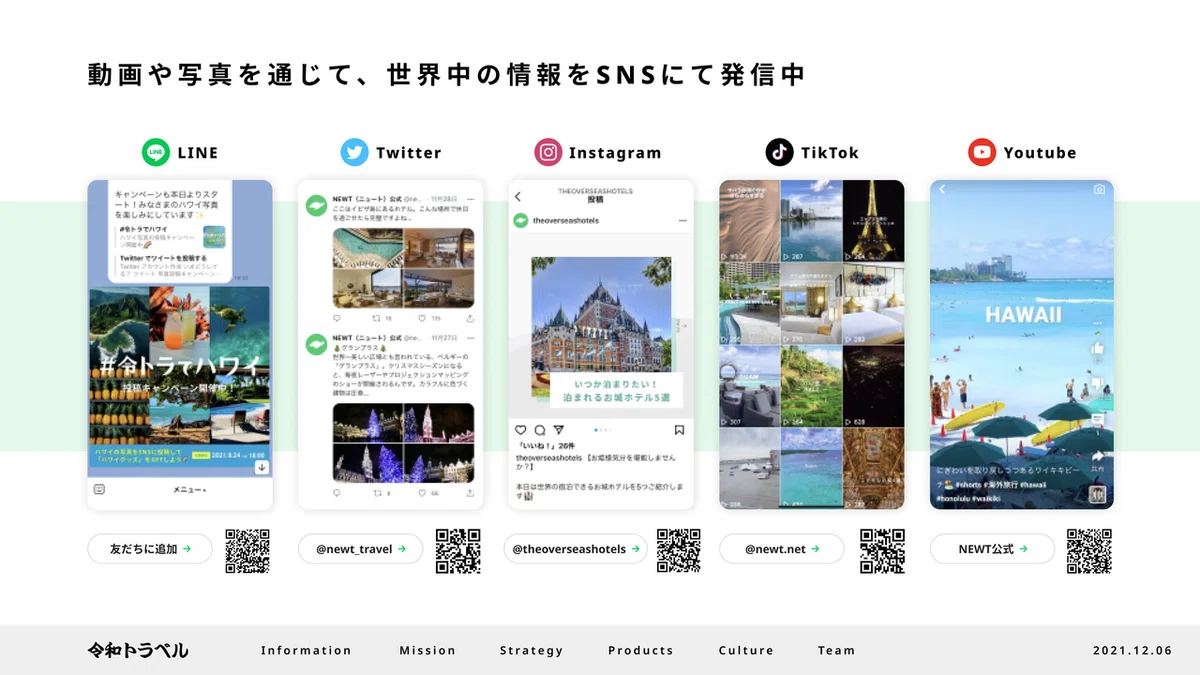Viewport: 1200px width, 675px height.
Task: Click the comment icon in Instagram post
Action: pyautogui.click(x=539, y=430)
